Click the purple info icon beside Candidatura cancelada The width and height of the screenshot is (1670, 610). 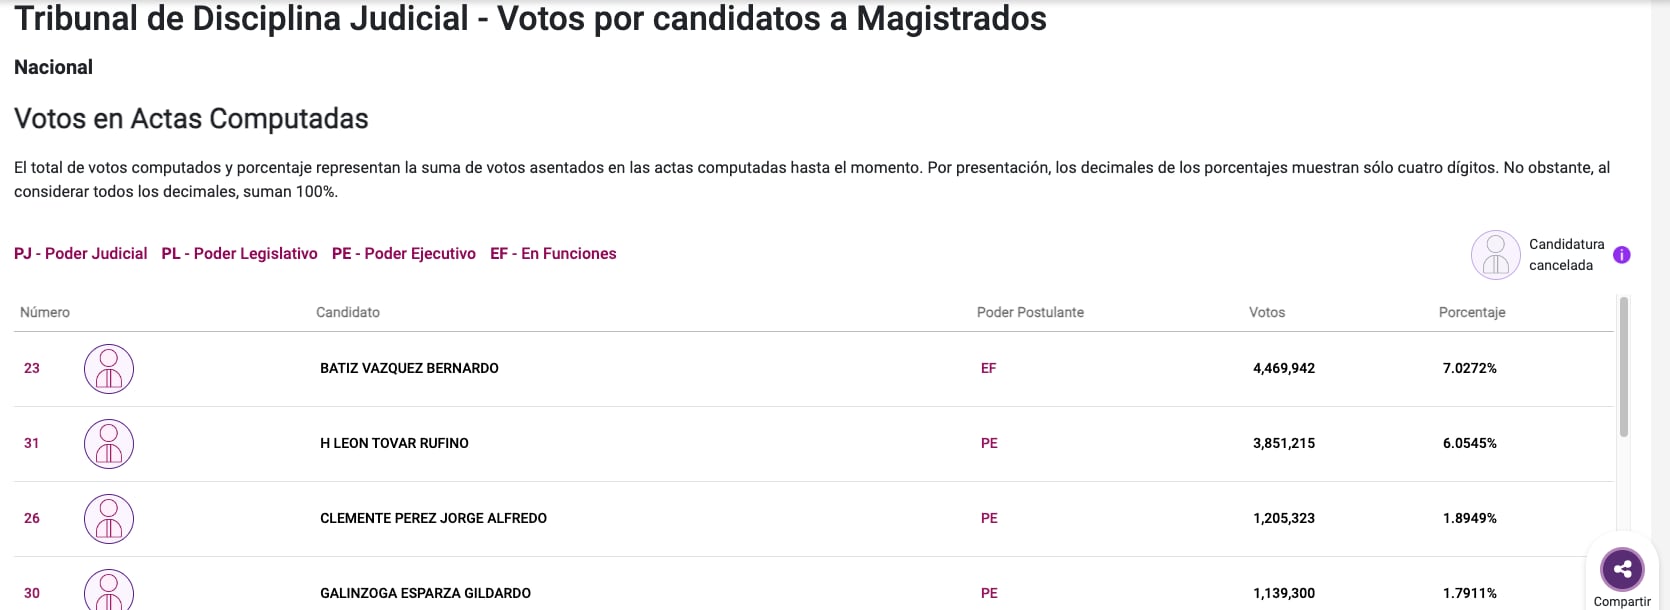[1622, 255]
